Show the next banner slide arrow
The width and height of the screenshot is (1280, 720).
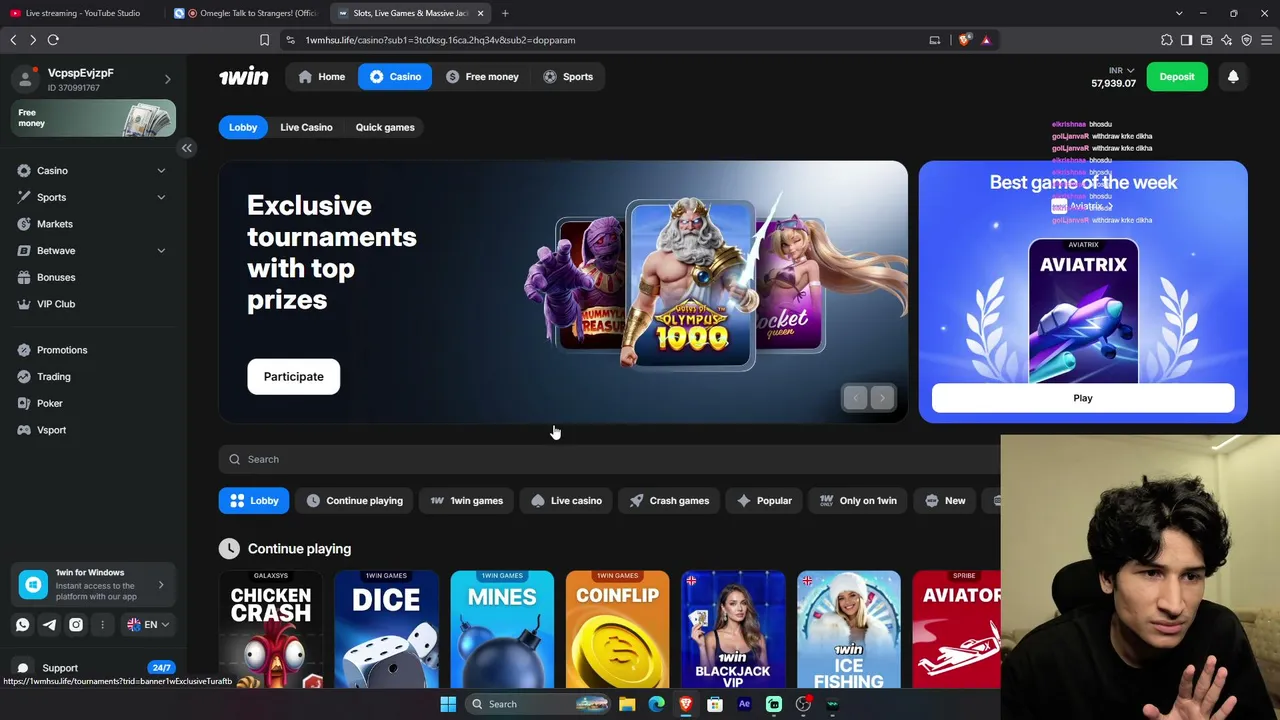[882, 398]
